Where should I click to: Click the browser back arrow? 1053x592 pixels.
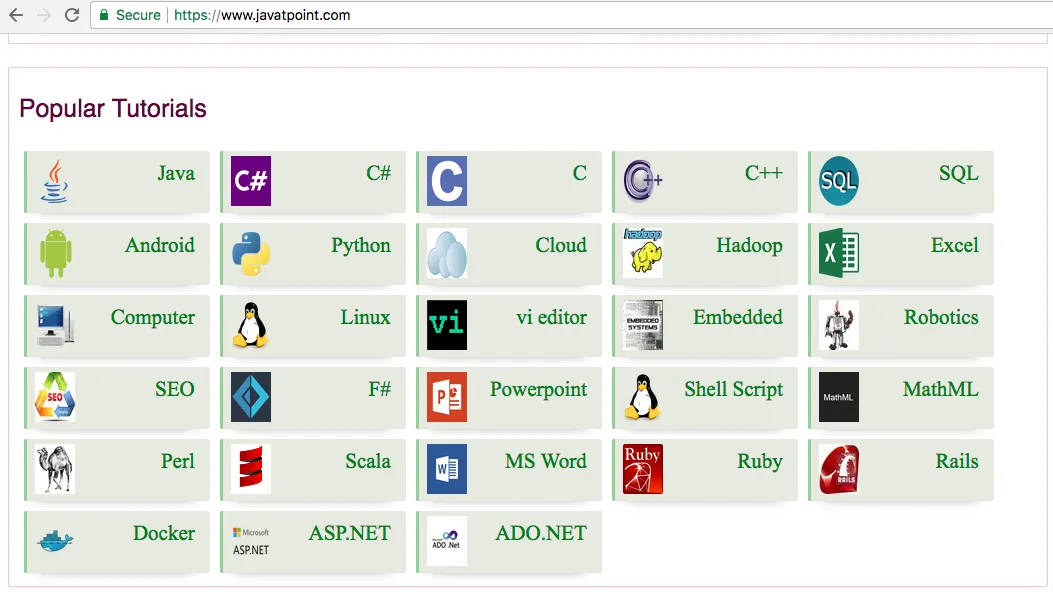point(16,15)
